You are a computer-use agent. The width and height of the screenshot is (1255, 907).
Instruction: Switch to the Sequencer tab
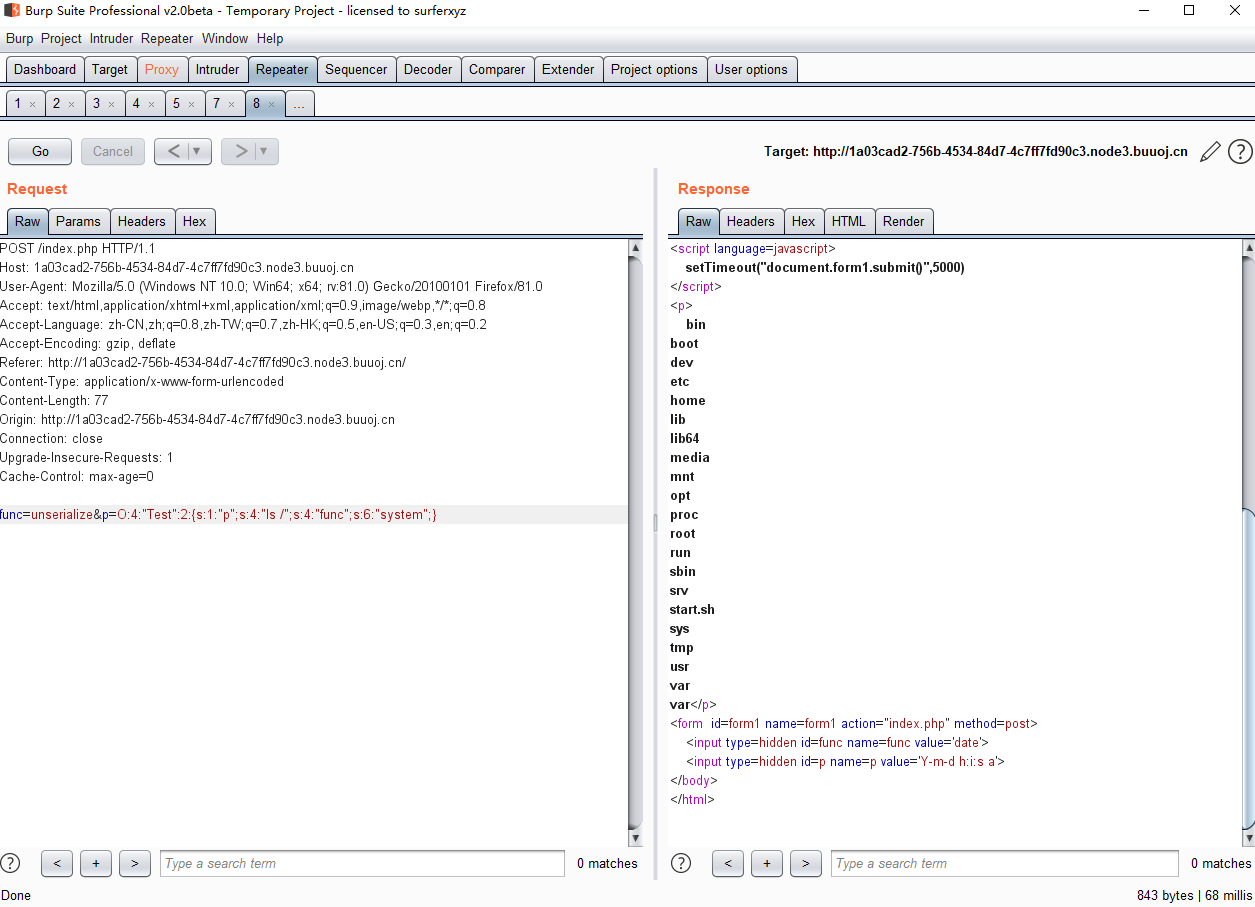(x=356, y=69)
